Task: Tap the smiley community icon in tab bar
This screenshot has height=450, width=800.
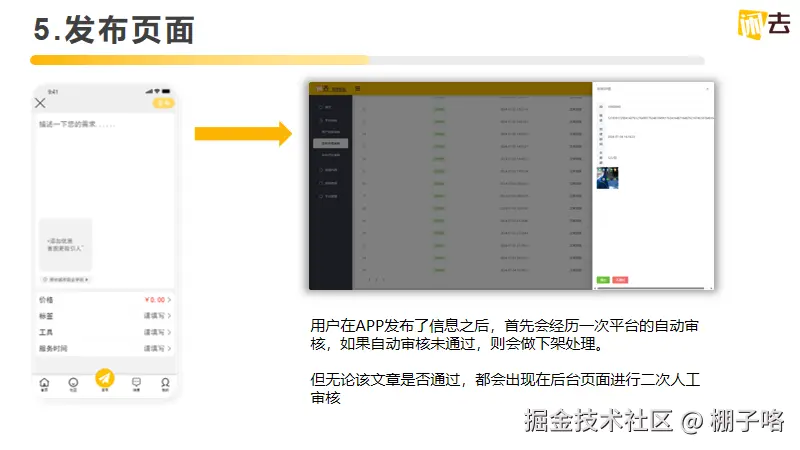Action: tap(73, 384)
